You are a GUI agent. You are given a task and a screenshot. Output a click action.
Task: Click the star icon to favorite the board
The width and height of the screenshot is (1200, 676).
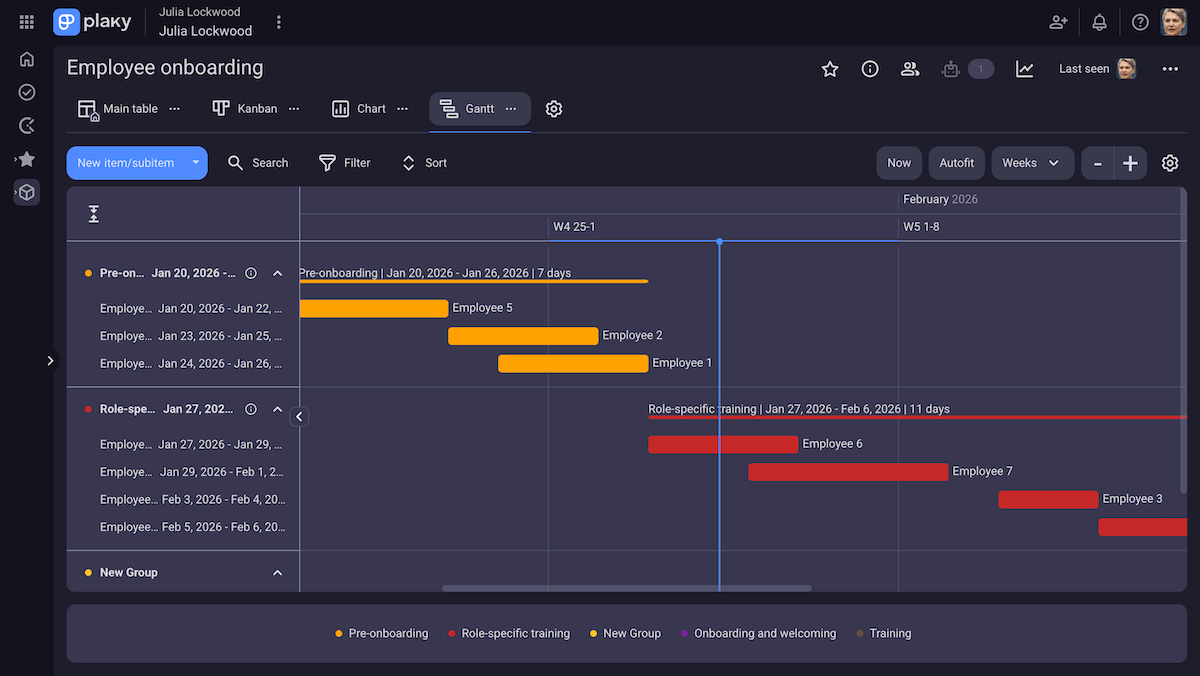tap(829, 69)
